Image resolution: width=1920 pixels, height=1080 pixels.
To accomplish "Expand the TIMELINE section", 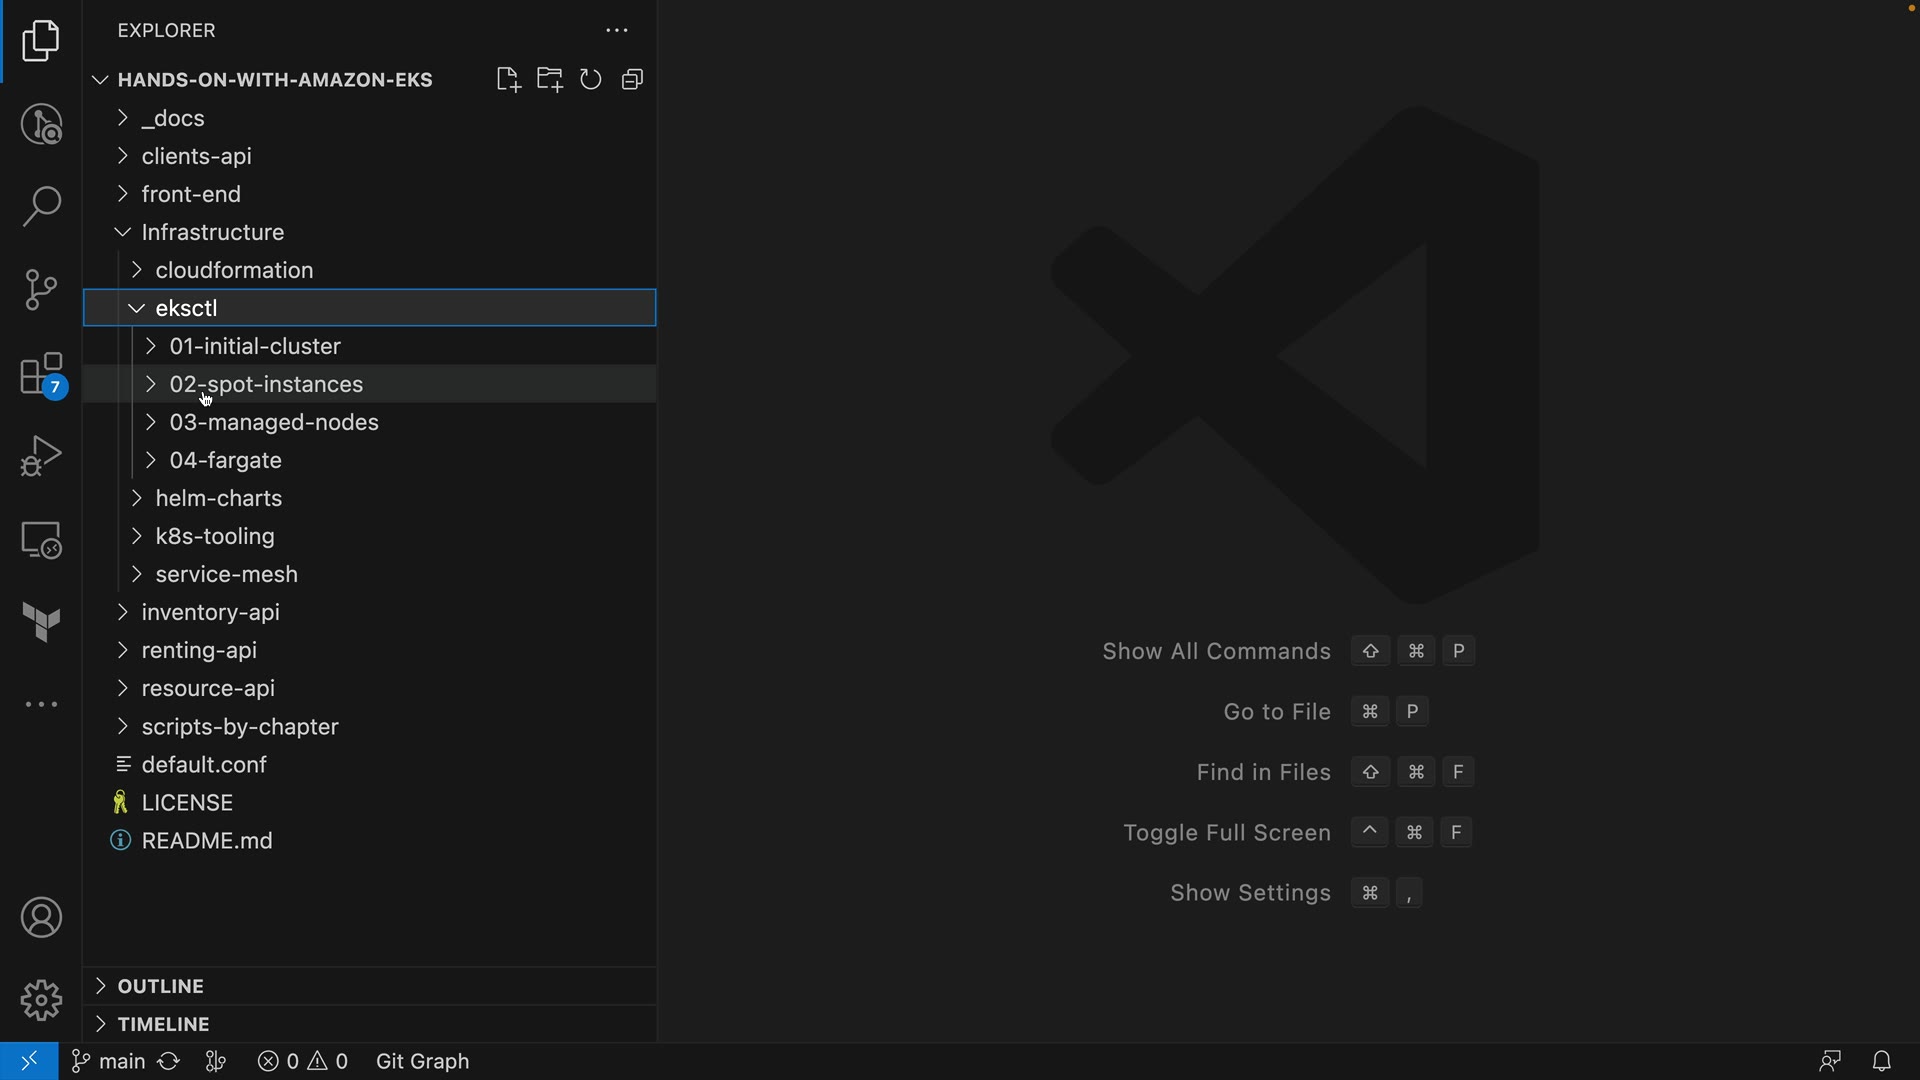I will pyautogui.click(x=163, y=1024).
